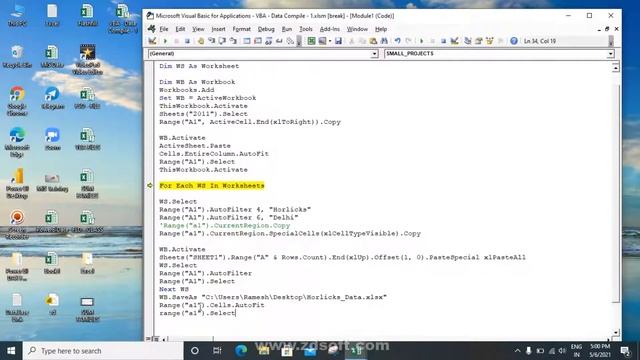Open the View menu
The width and height of the screenshot is (640, 360).
pos(198,29)
